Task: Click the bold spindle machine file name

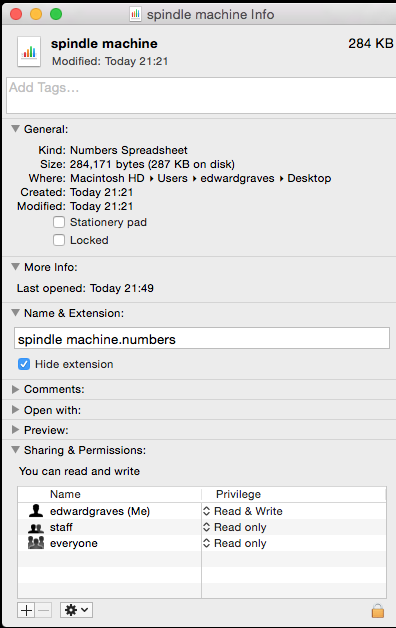Action: (104, 43)
